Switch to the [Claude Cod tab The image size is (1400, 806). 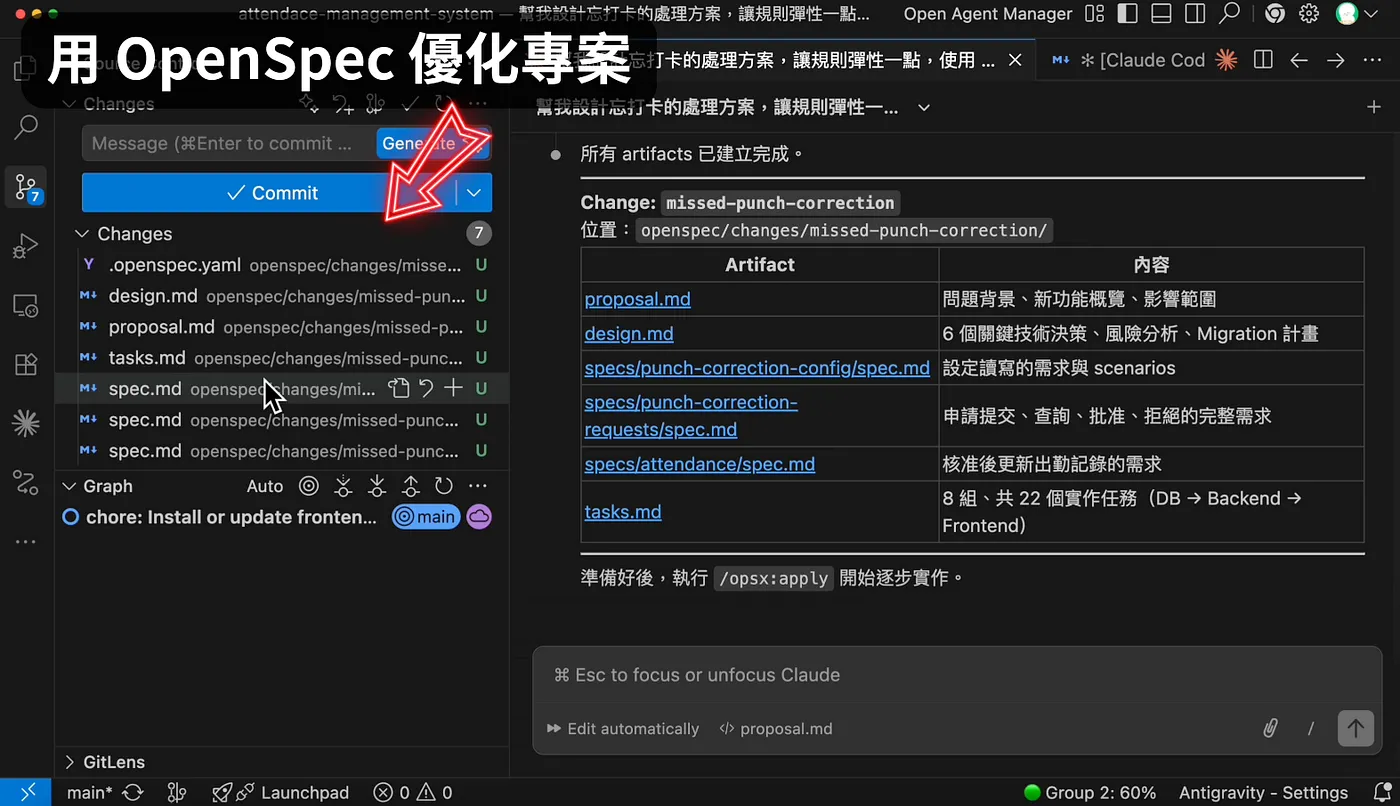pyautogui.click(x=1143, y=60)
